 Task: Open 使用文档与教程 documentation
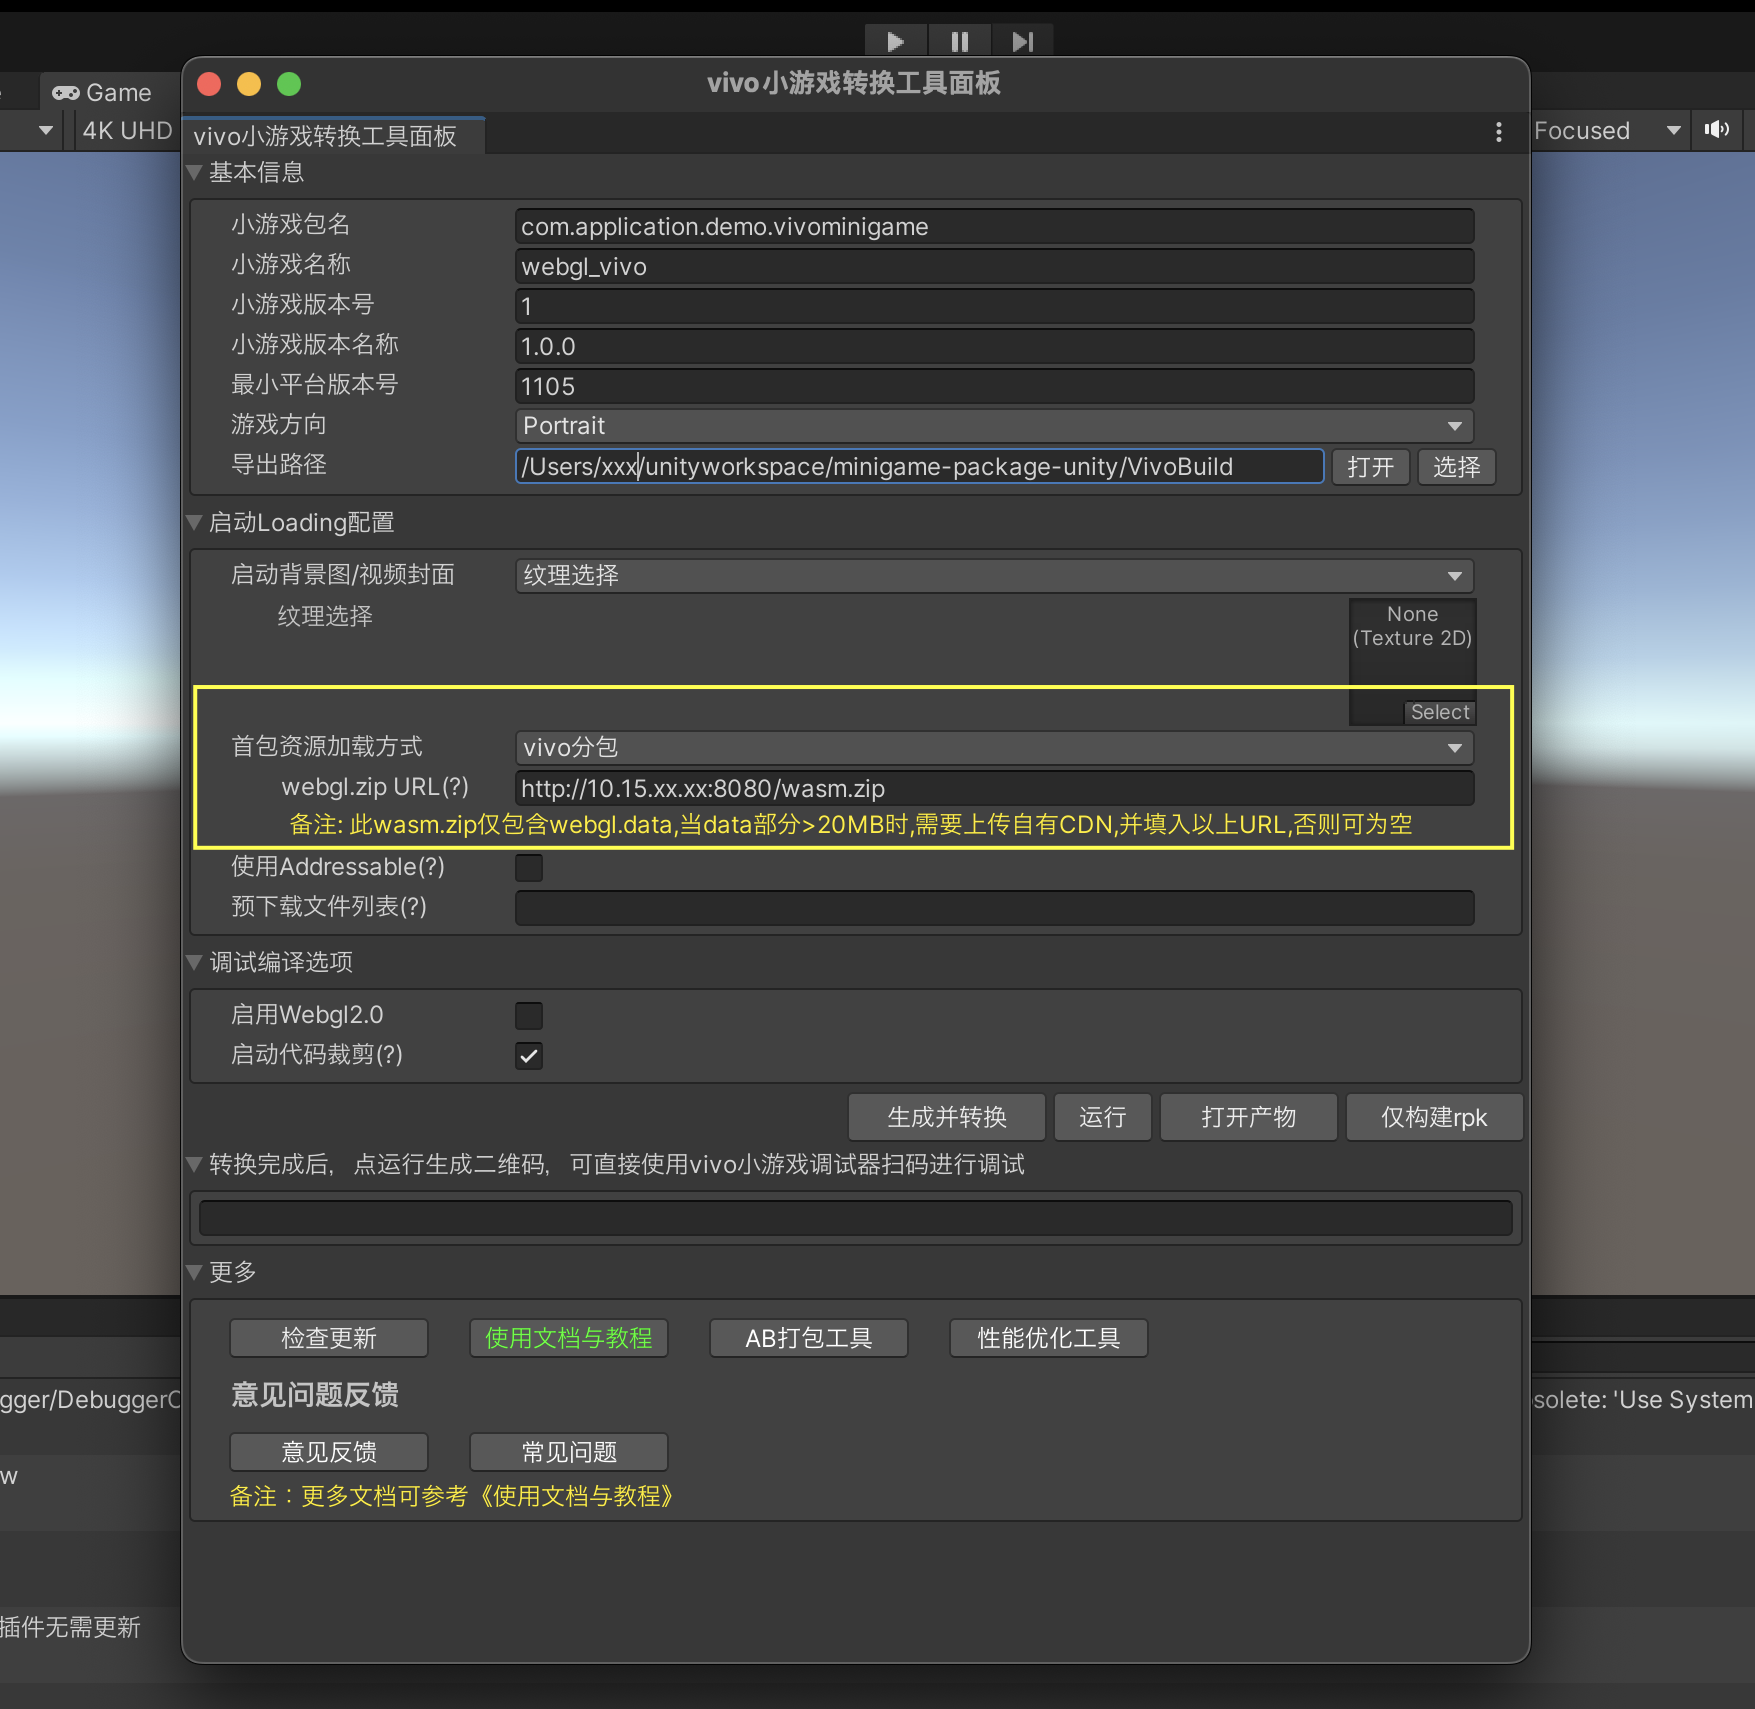pos(569,1338)
